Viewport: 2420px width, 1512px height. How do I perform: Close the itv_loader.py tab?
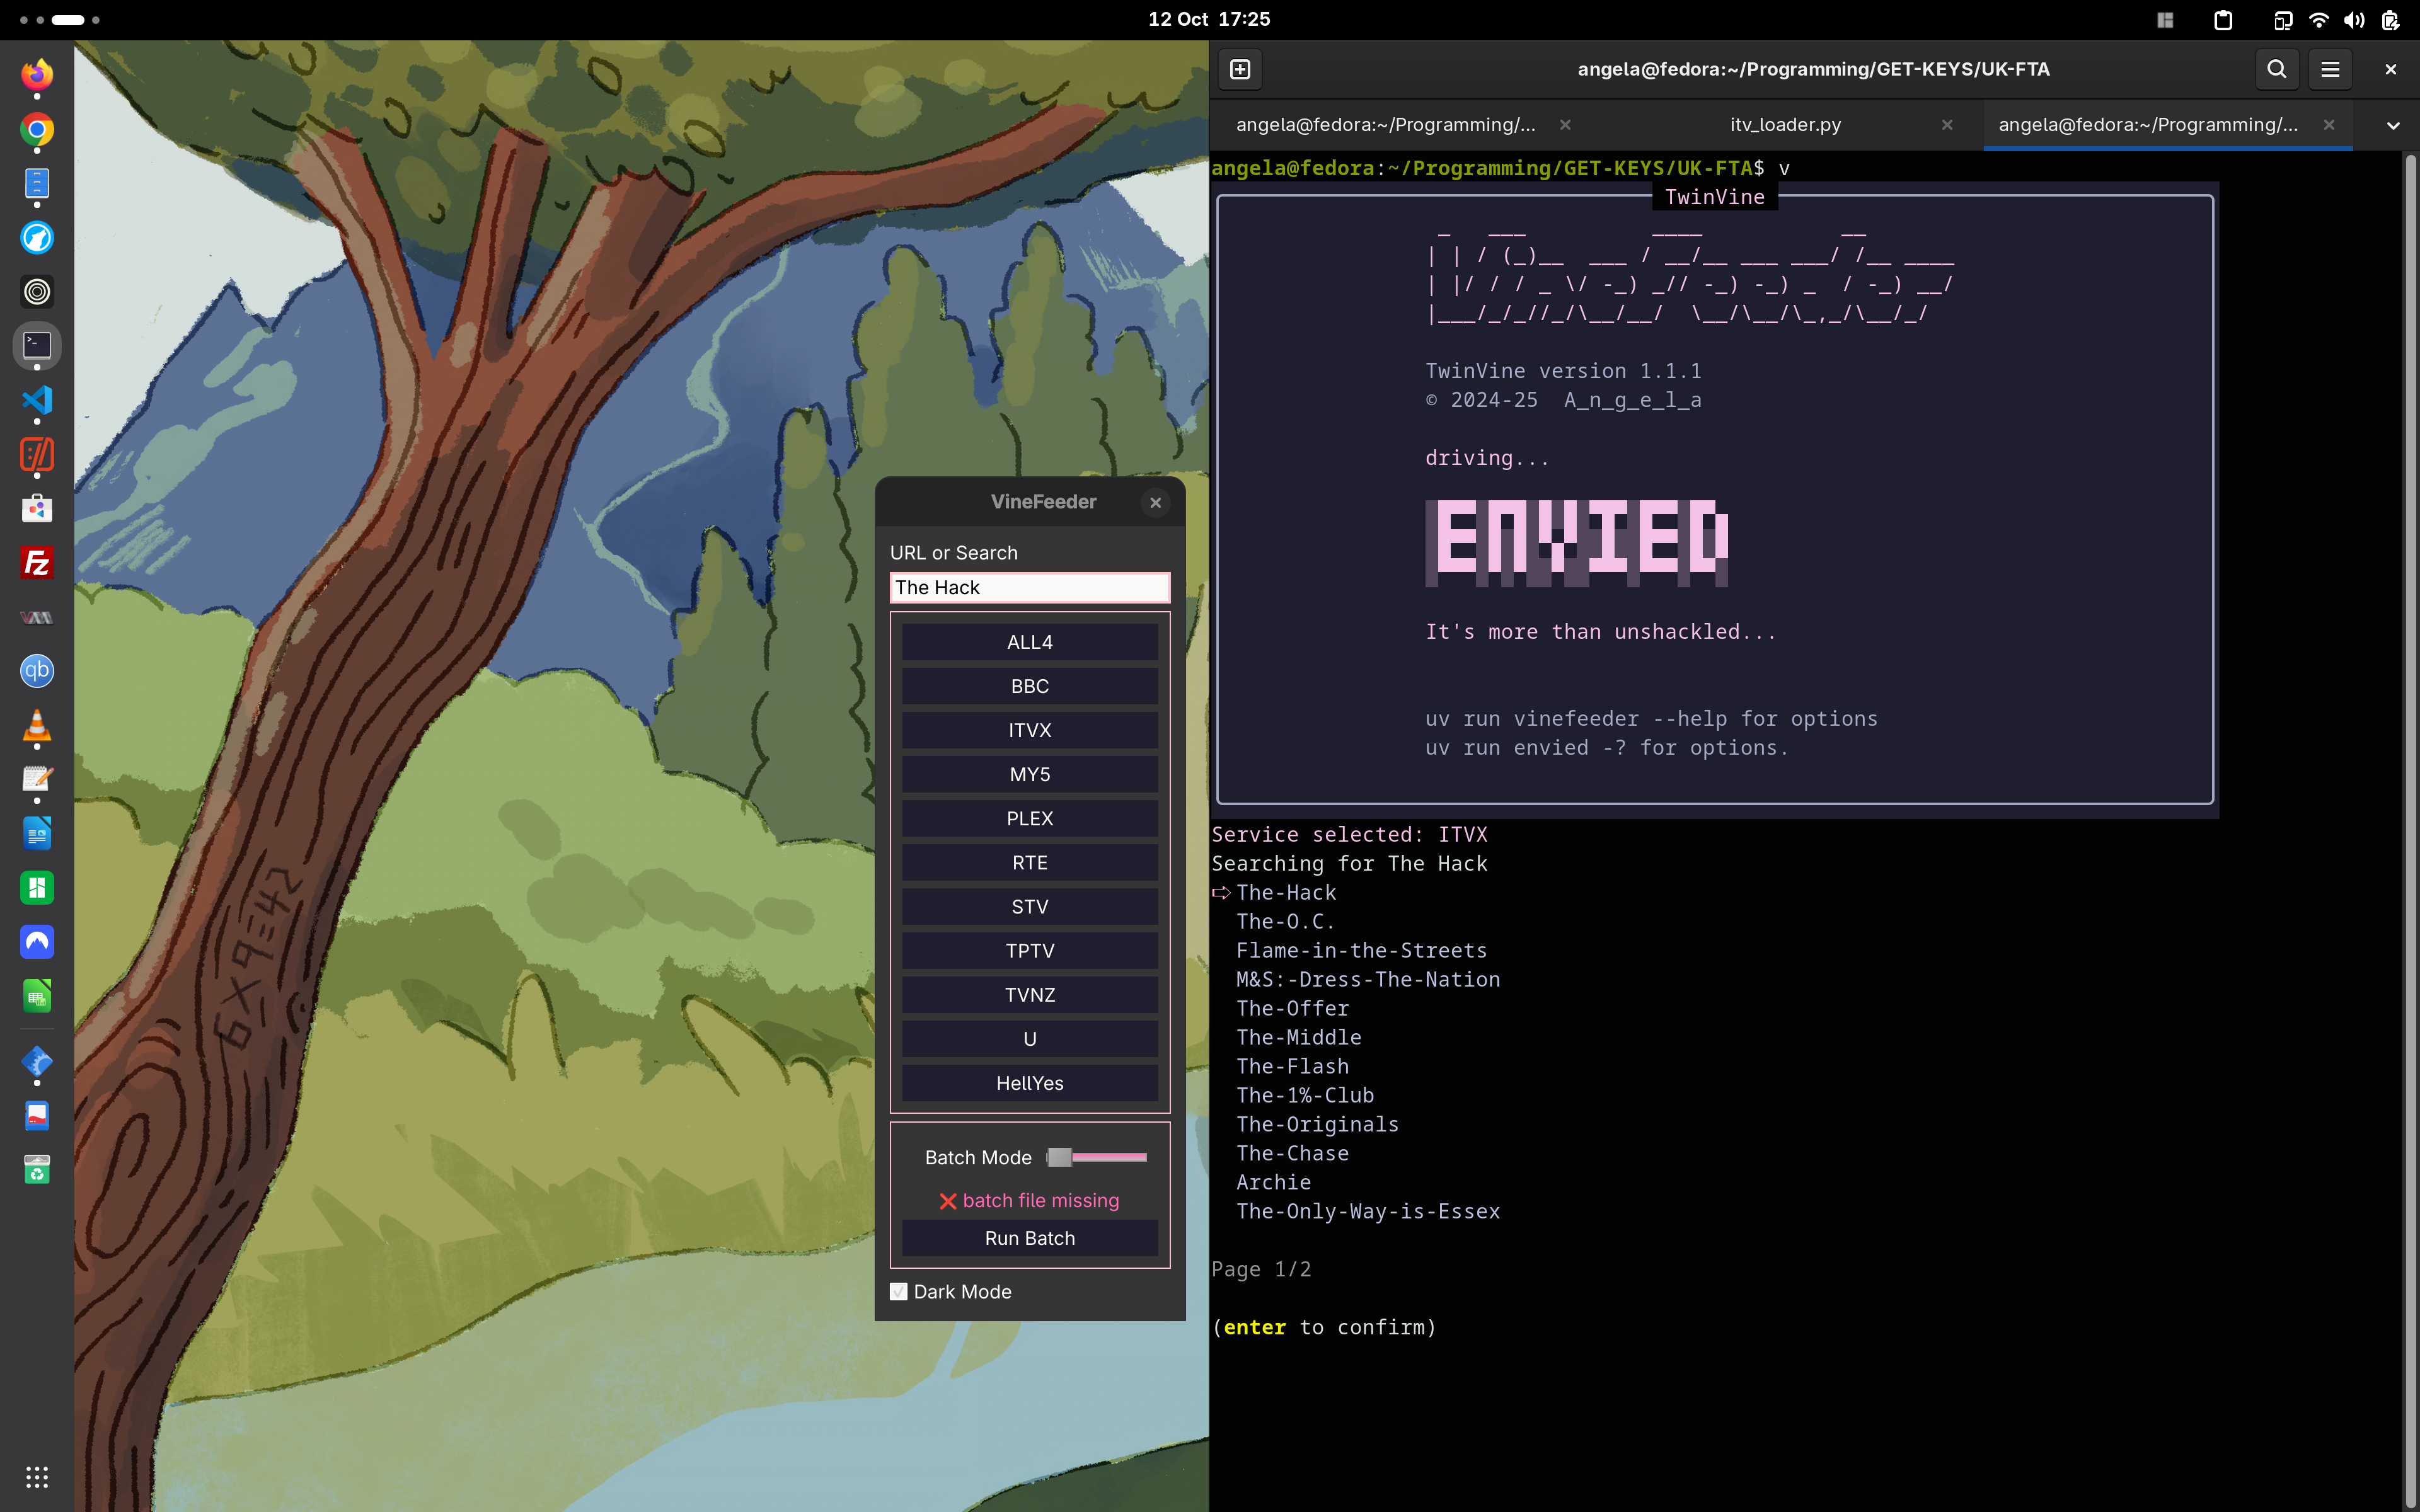tap(1947, 125)
